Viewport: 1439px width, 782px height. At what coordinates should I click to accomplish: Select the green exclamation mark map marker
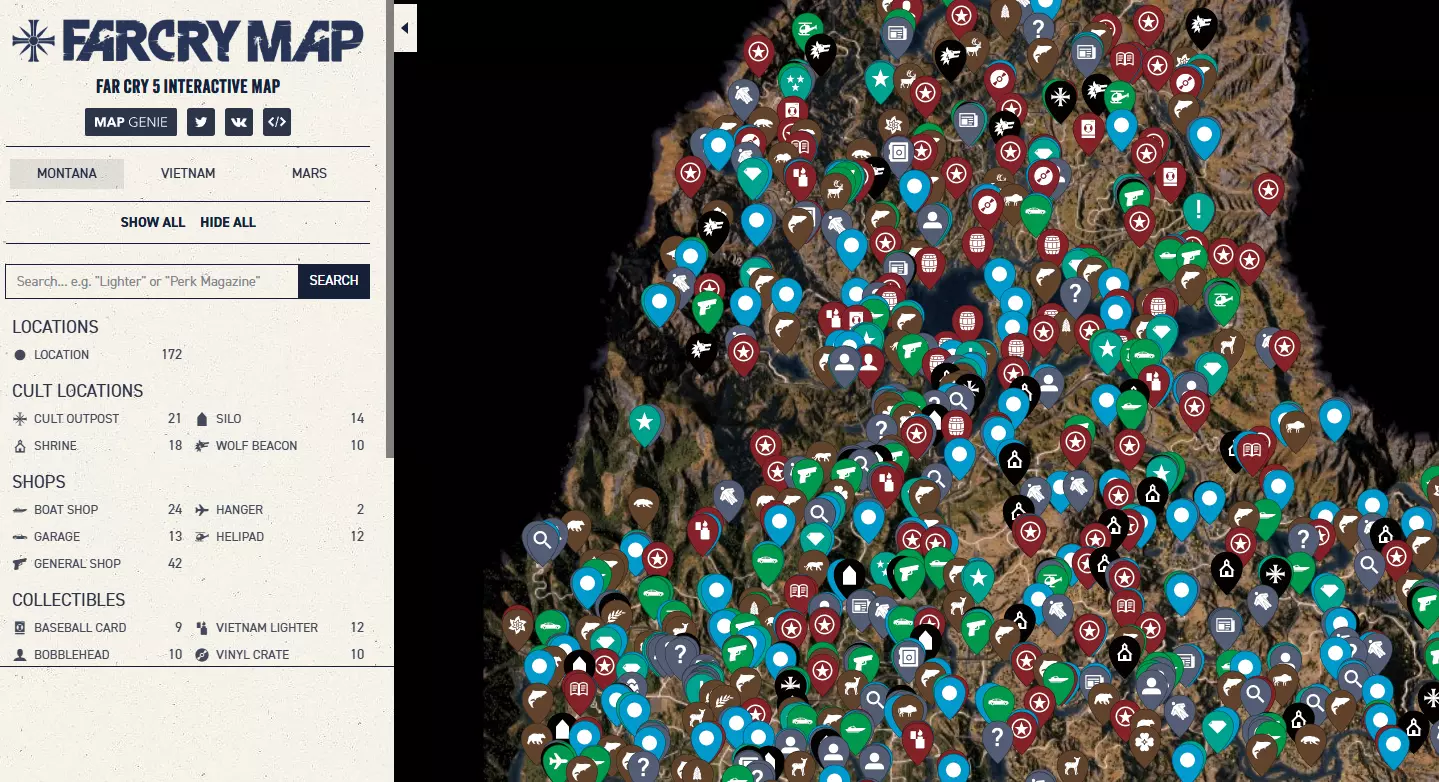[1198, 211]
